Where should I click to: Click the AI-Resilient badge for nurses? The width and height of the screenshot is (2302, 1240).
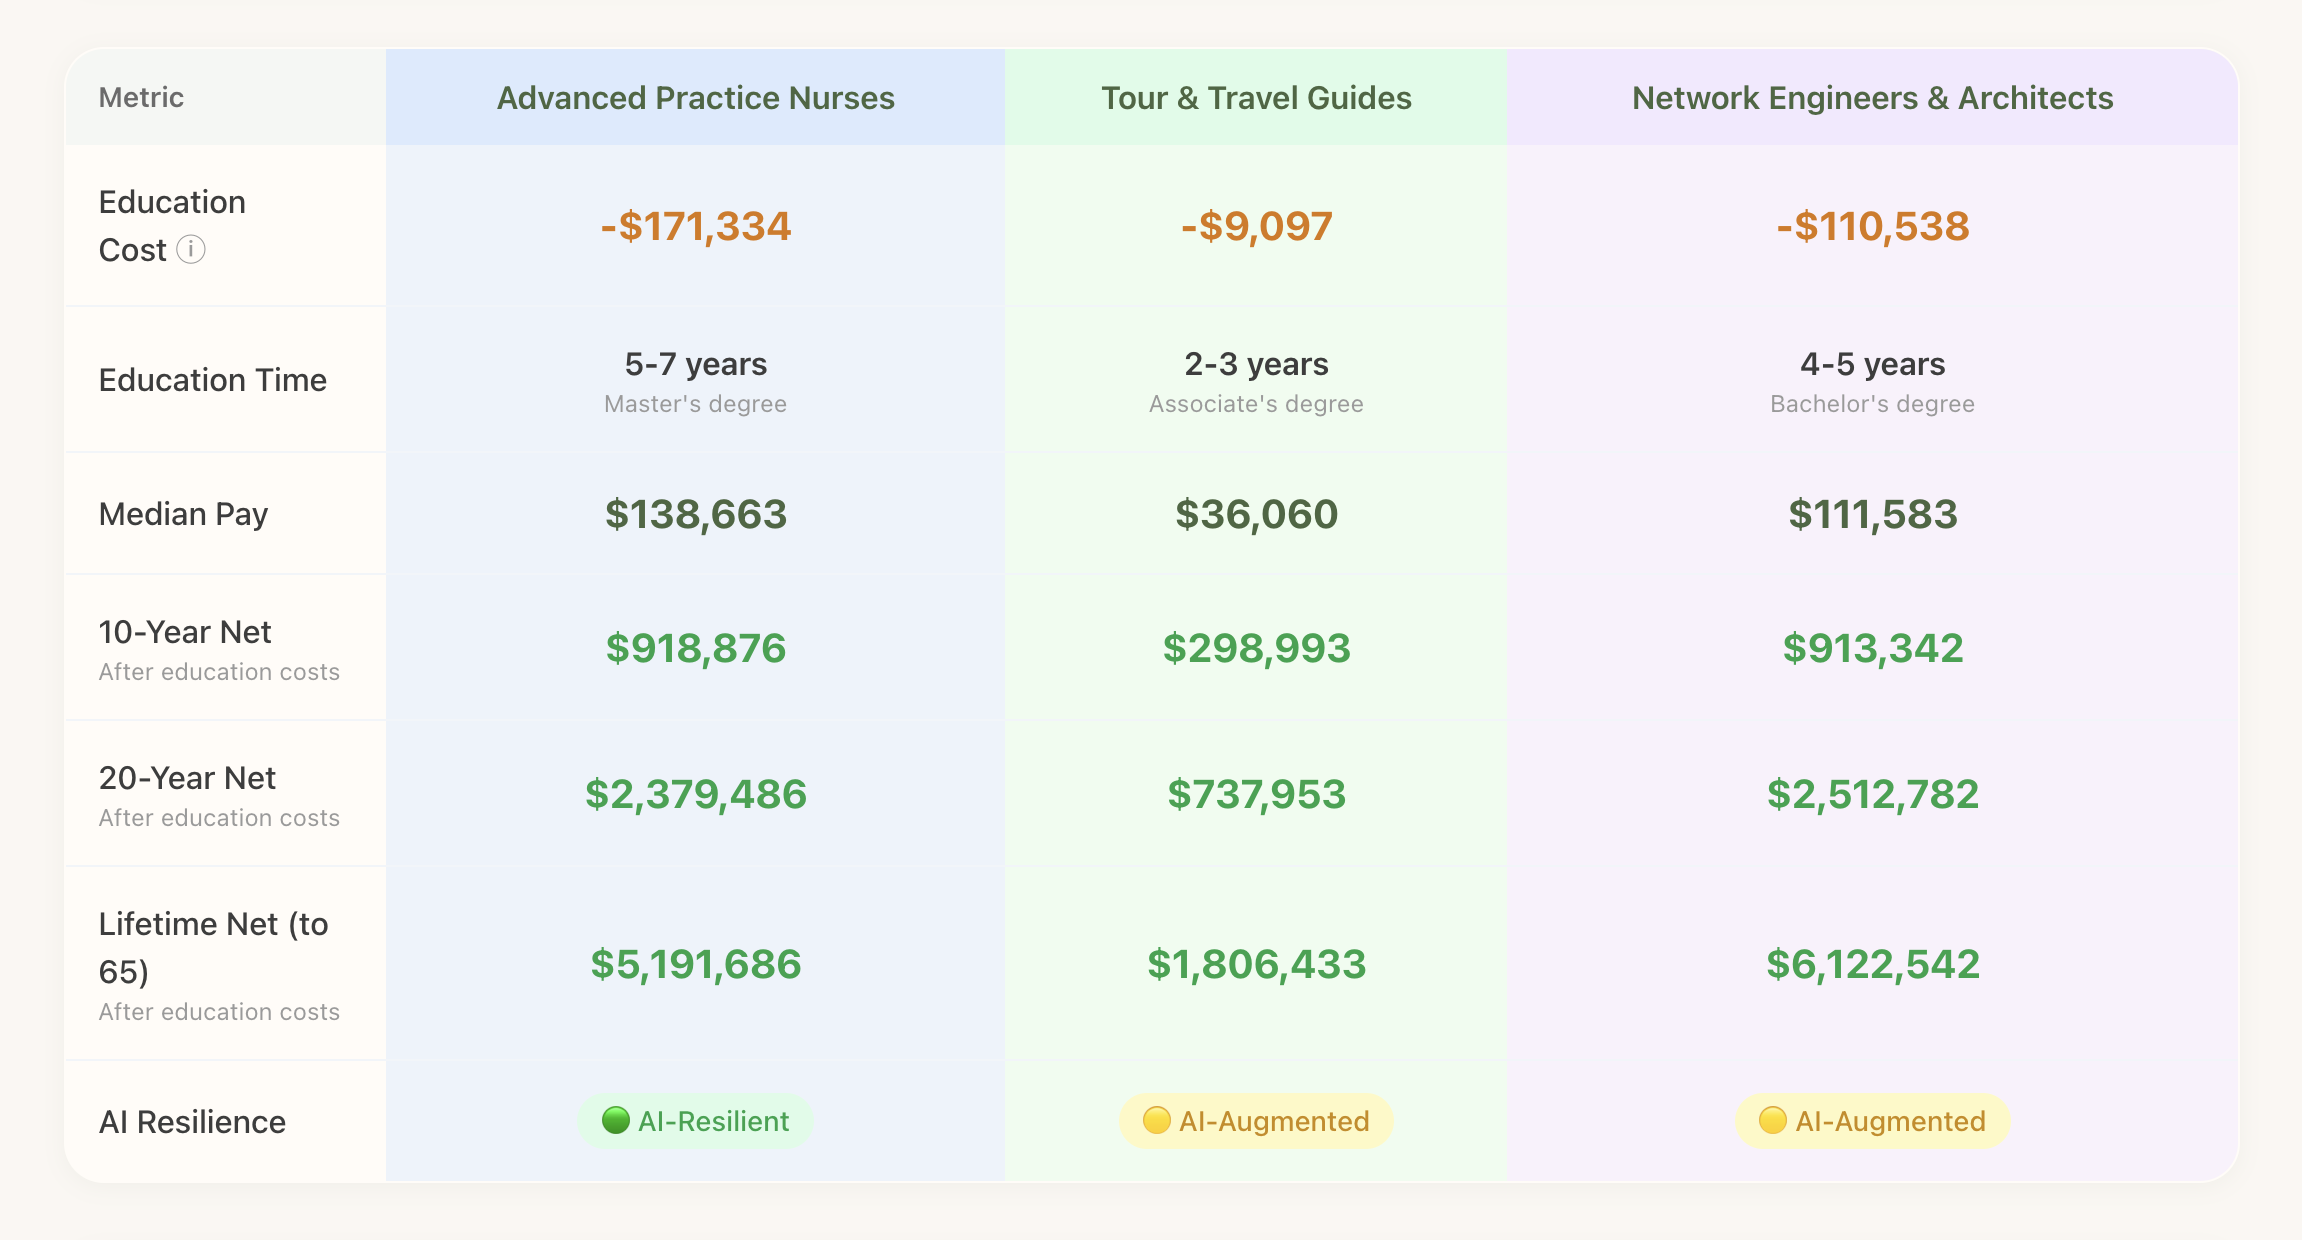point(696,1121)
